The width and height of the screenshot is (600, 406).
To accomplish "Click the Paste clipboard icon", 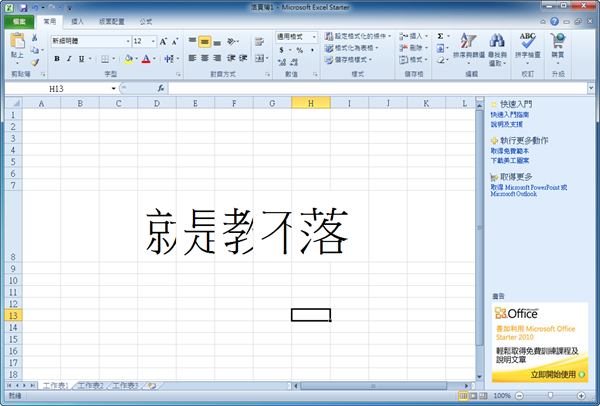I will click(x=17, y=41).
